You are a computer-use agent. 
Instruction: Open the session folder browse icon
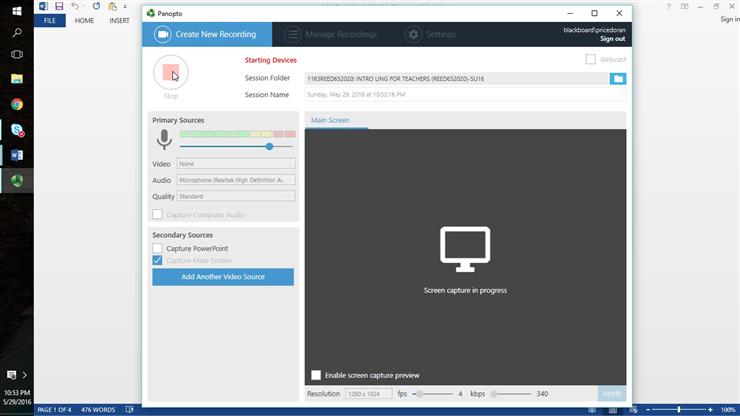(x=617, y=78)
